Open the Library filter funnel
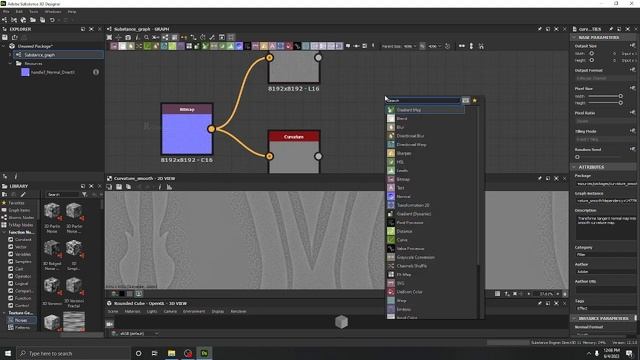Image resolution: width=640 pixels, height=360 pixels. point(84,195)
